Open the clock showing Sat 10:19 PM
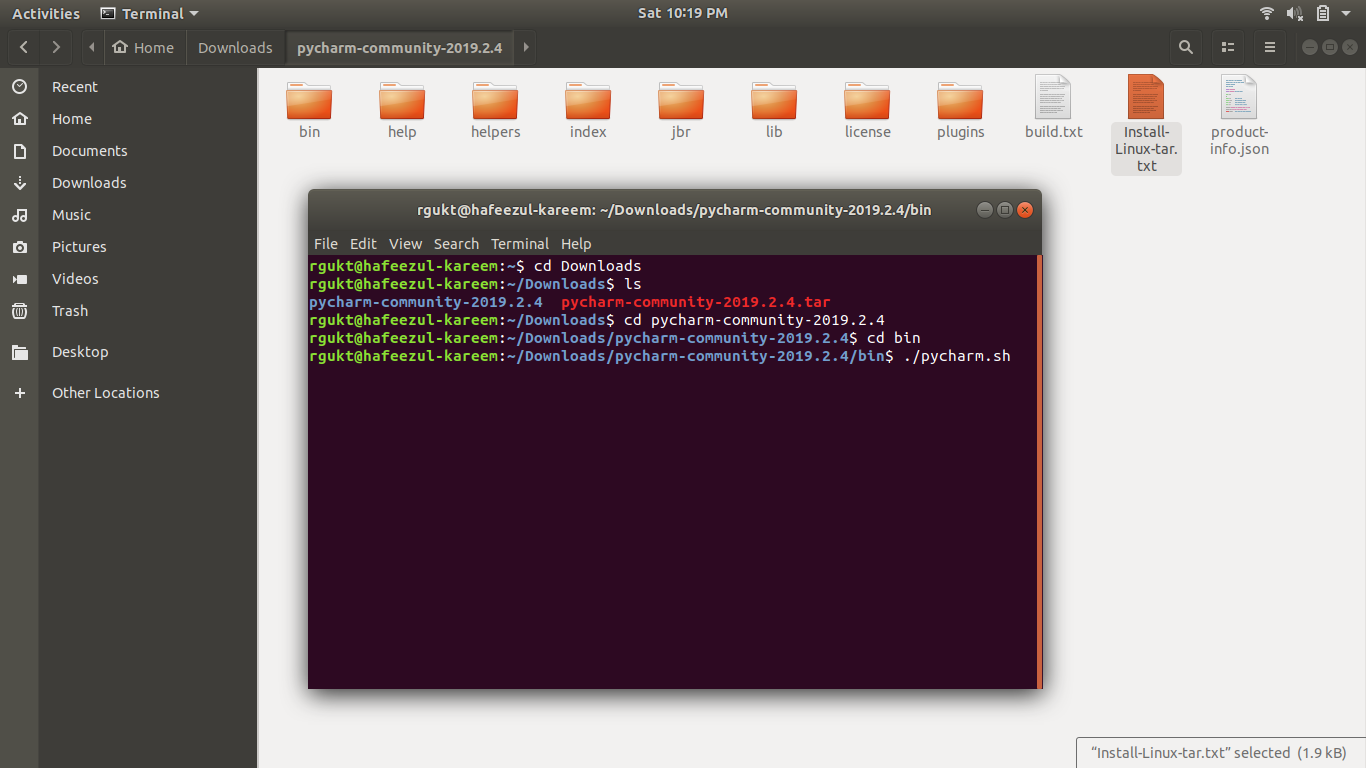 tap(682, 13)
